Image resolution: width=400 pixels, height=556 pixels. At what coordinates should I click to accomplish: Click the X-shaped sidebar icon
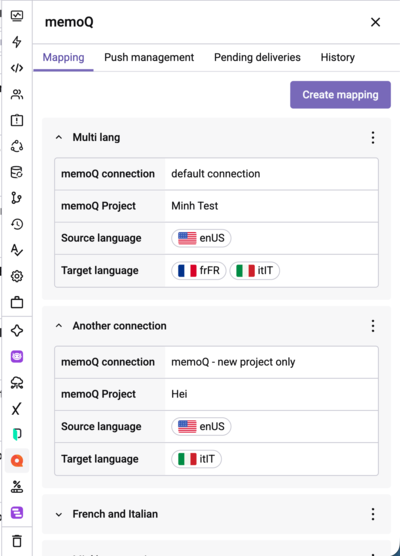tap(17, 408)
